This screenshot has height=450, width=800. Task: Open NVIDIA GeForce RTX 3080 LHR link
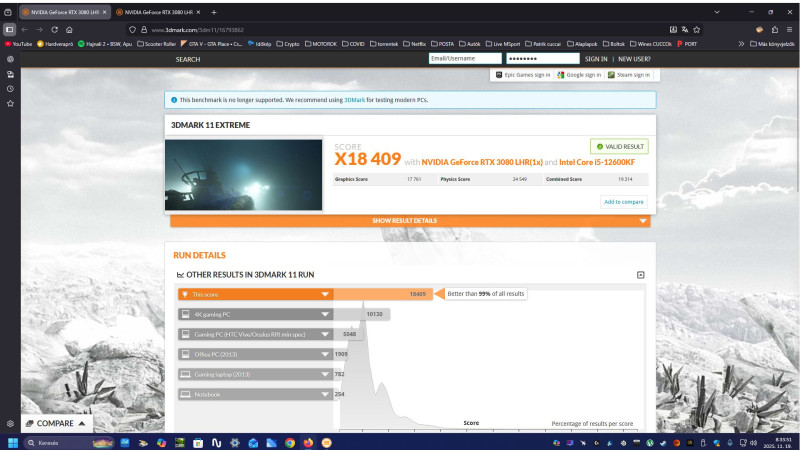pos(482,162)
